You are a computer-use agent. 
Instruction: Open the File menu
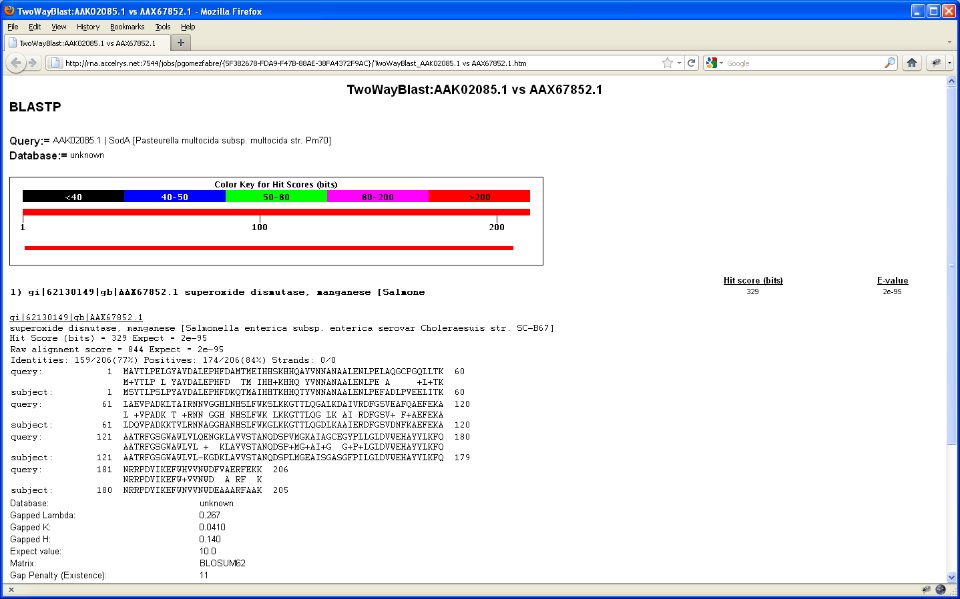click(13, 27)
